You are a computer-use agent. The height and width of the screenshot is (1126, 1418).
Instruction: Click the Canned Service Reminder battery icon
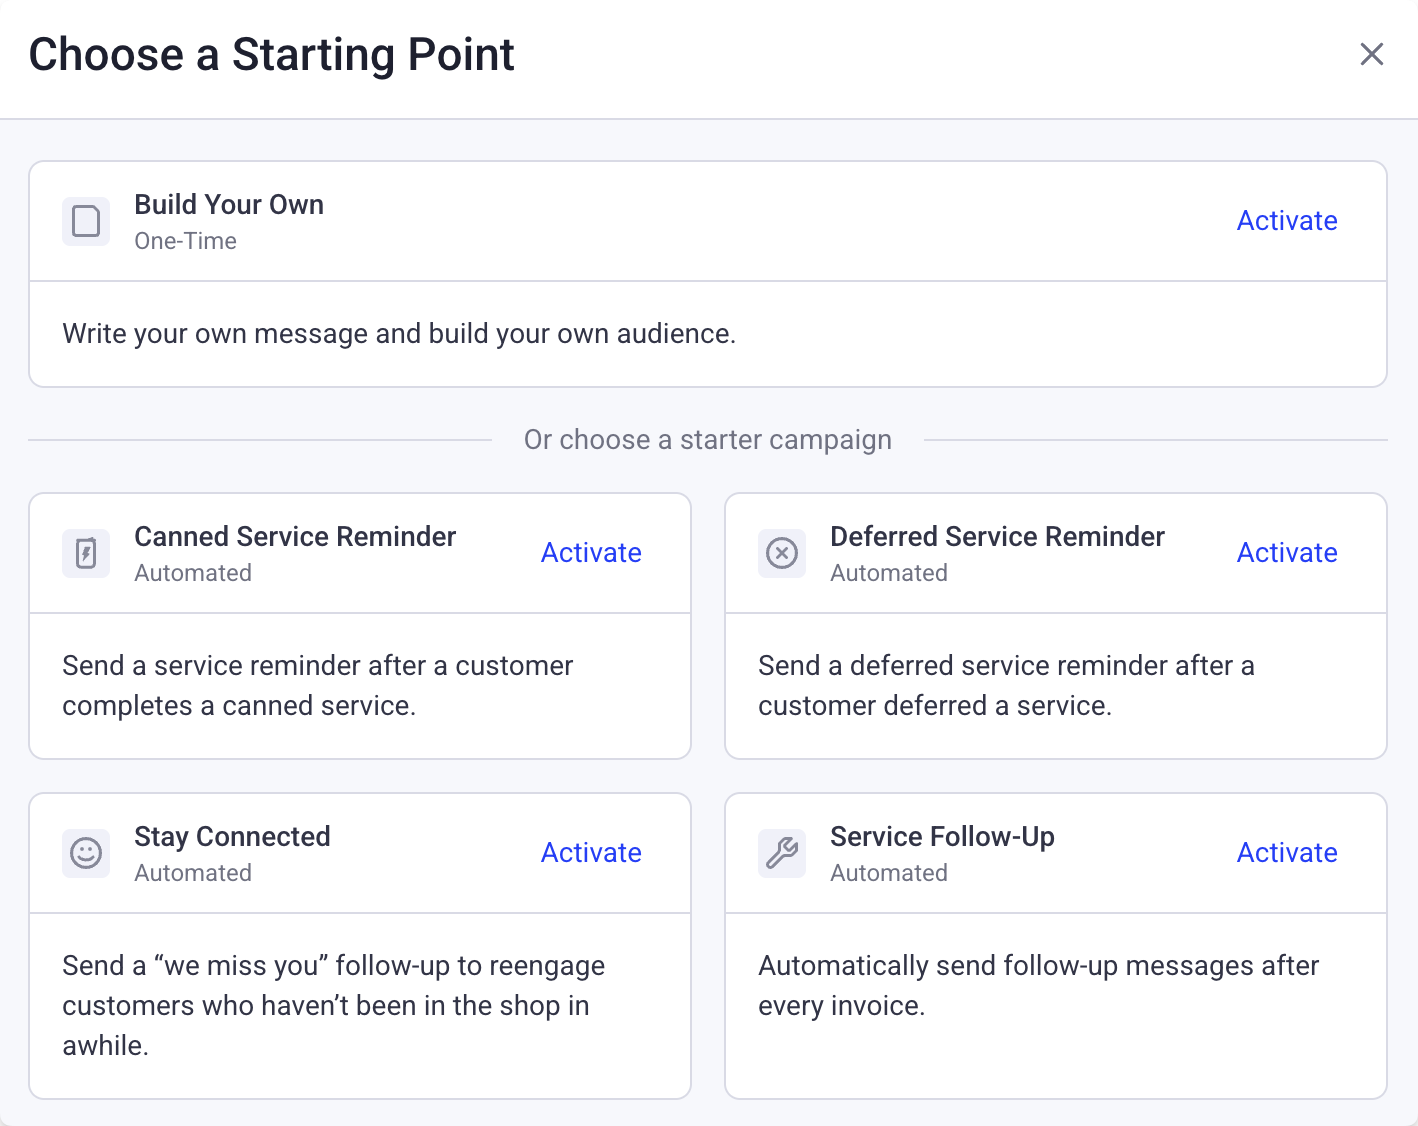click(x=86, y=553)
